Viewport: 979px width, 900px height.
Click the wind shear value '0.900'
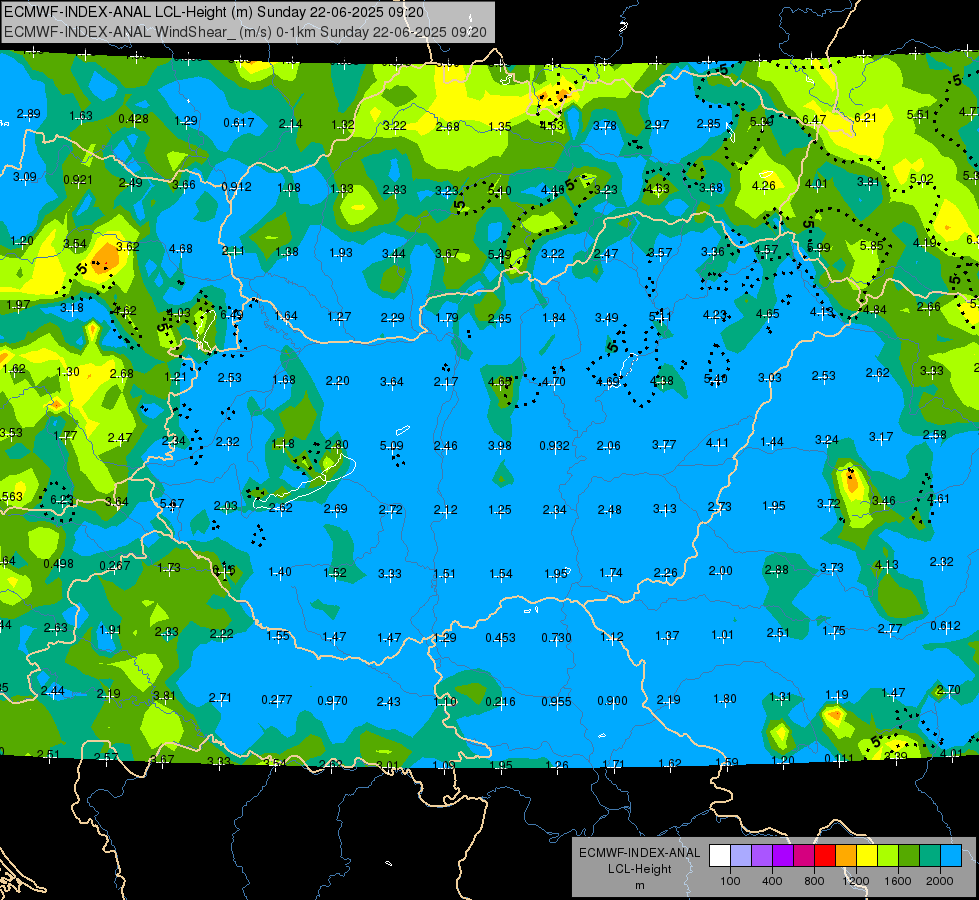click(612, 701)
